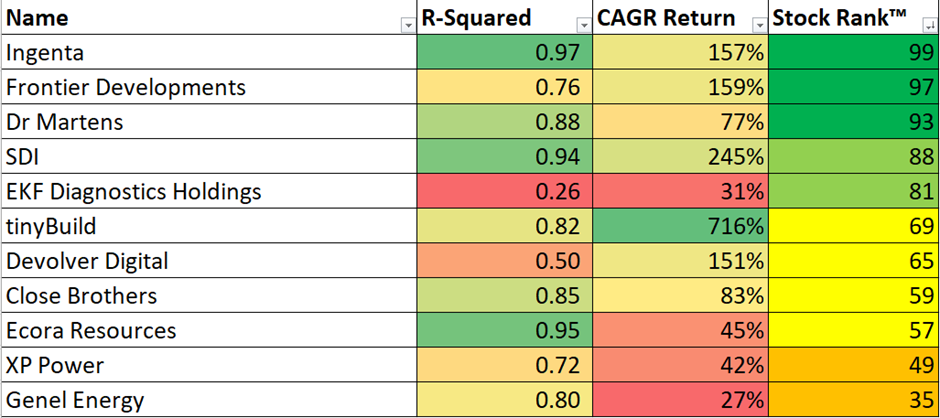Image resolution: width=940 pixels, height=418 pixels.
Task: Select the tinyBuild 716% CAGR cell
Action: (680, 226)
